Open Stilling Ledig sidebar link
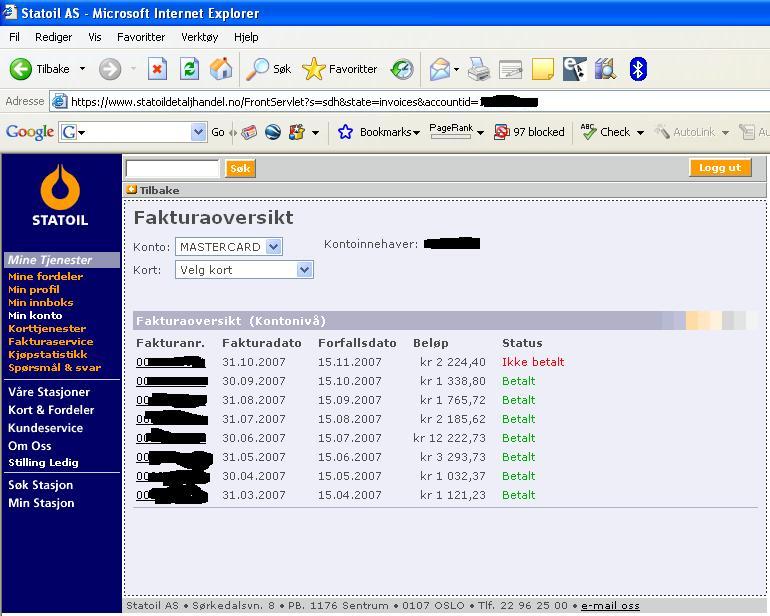Image resolution: width=770 pixels, height=616 pixels. [x=43, y=462]
